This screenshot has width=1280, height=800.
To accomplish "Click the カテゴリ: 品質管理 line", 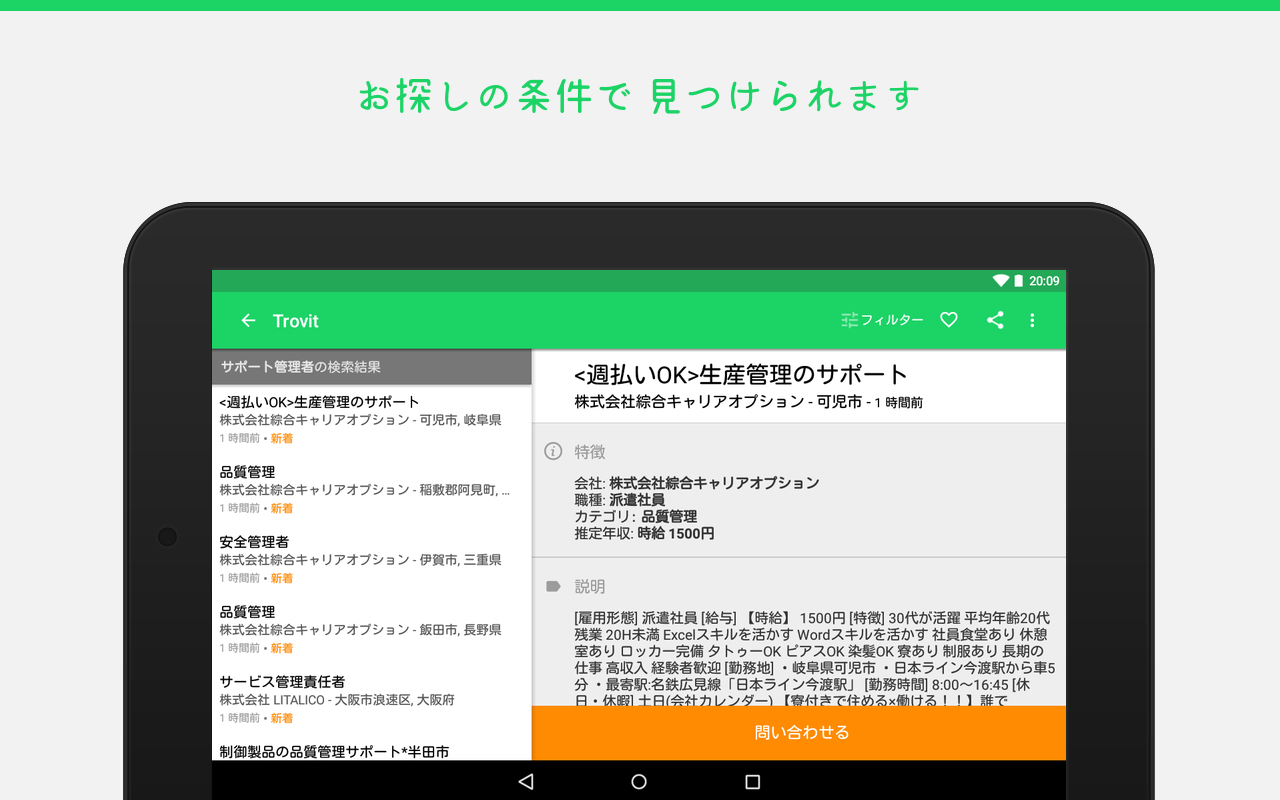I will [x=636, y=517].
